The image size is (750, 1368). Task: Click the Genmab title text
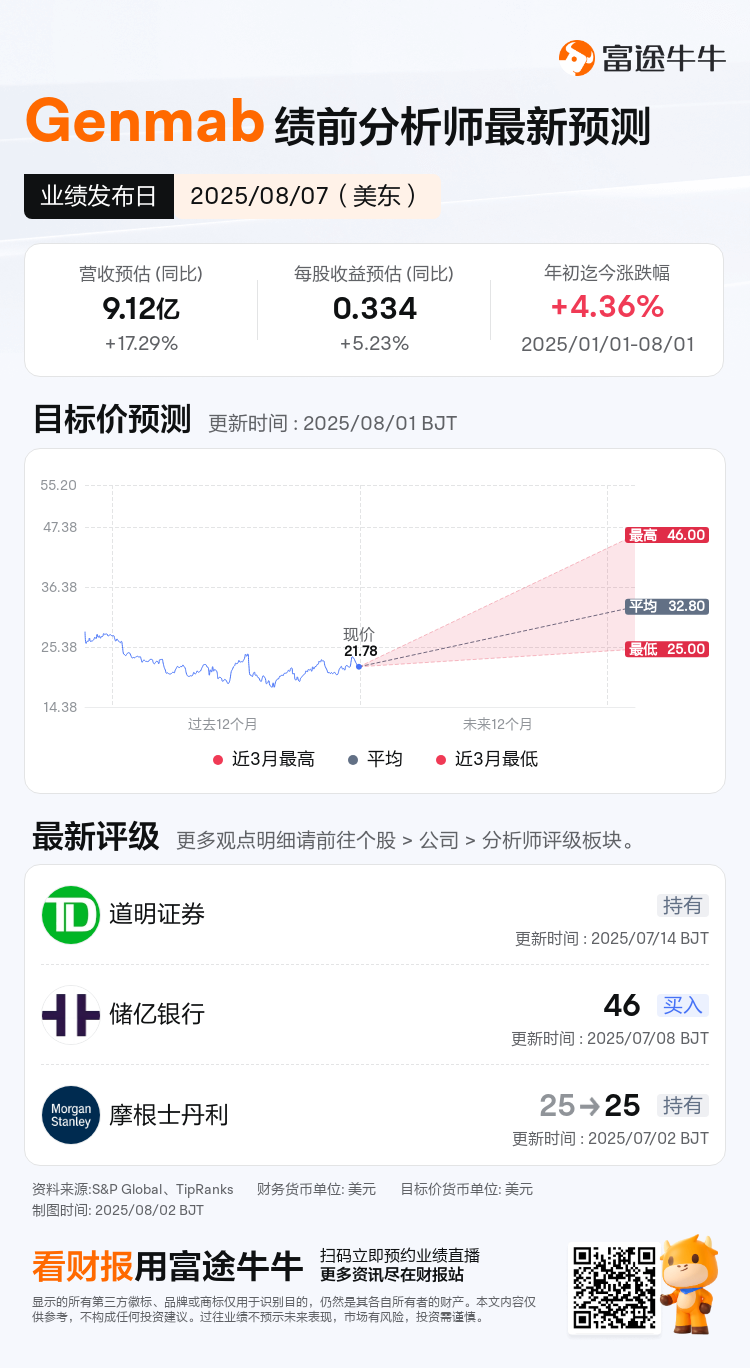(x=146, y=123)
